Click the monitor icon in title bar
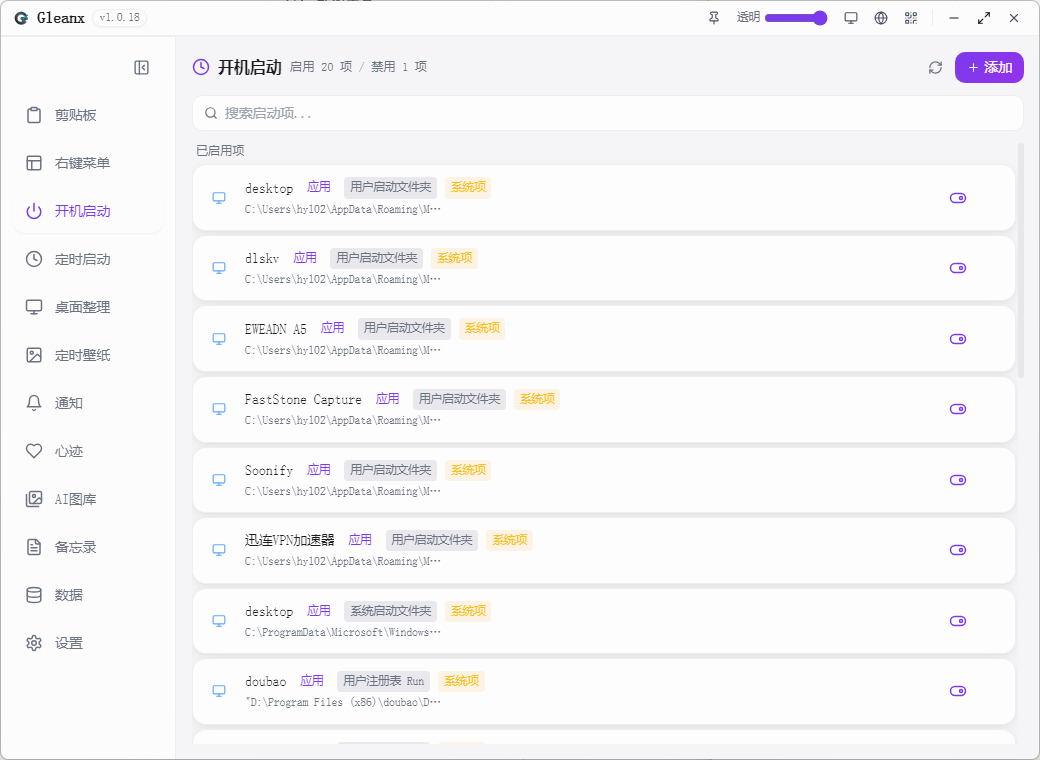1040x760 pixels. click(851, 18)
